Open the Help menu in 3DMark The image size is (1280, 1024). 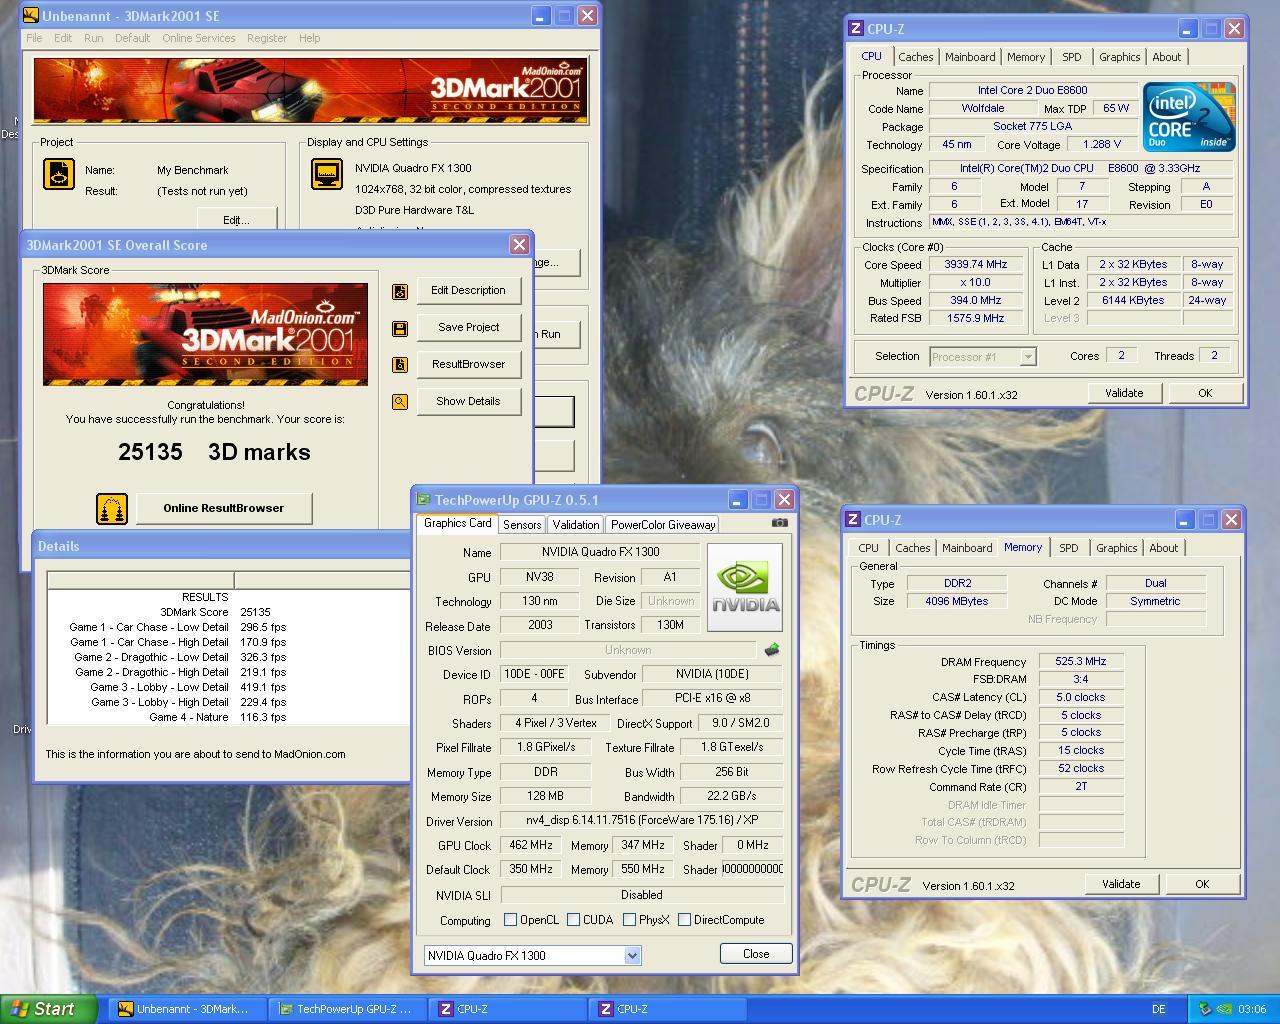pos(310,38)
